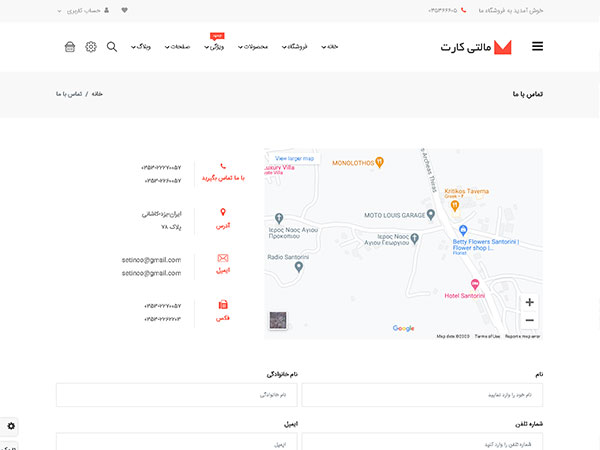
Task: Click the map zoom in plus button
Action: [x=529, y=302]
